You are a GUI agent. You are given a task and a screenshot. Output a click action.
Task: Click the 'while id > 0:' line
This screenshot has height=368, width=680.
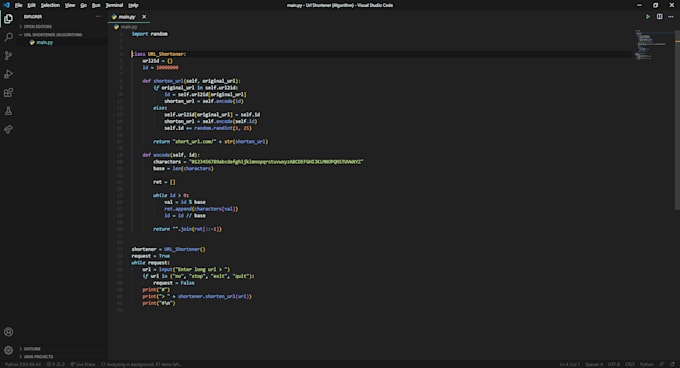point(171,195)
